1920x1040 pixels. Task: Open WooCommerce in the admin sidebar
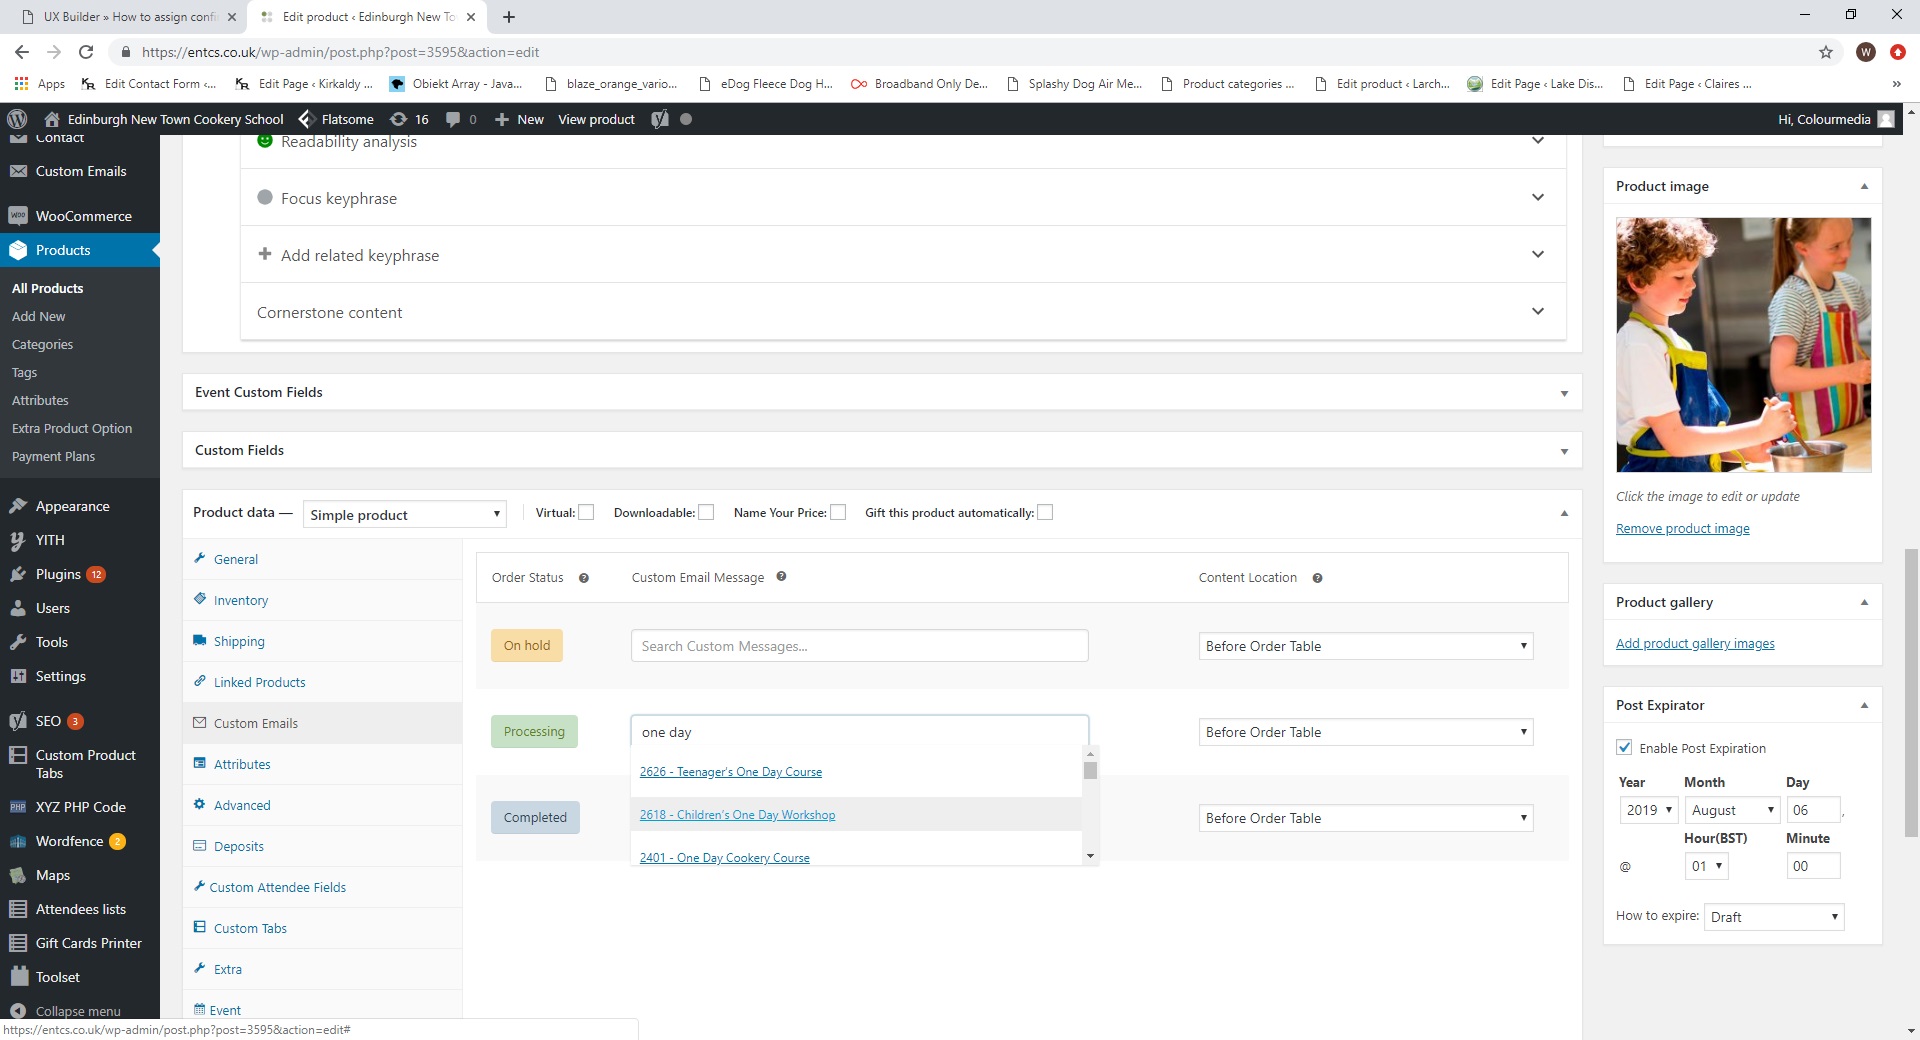83,216
